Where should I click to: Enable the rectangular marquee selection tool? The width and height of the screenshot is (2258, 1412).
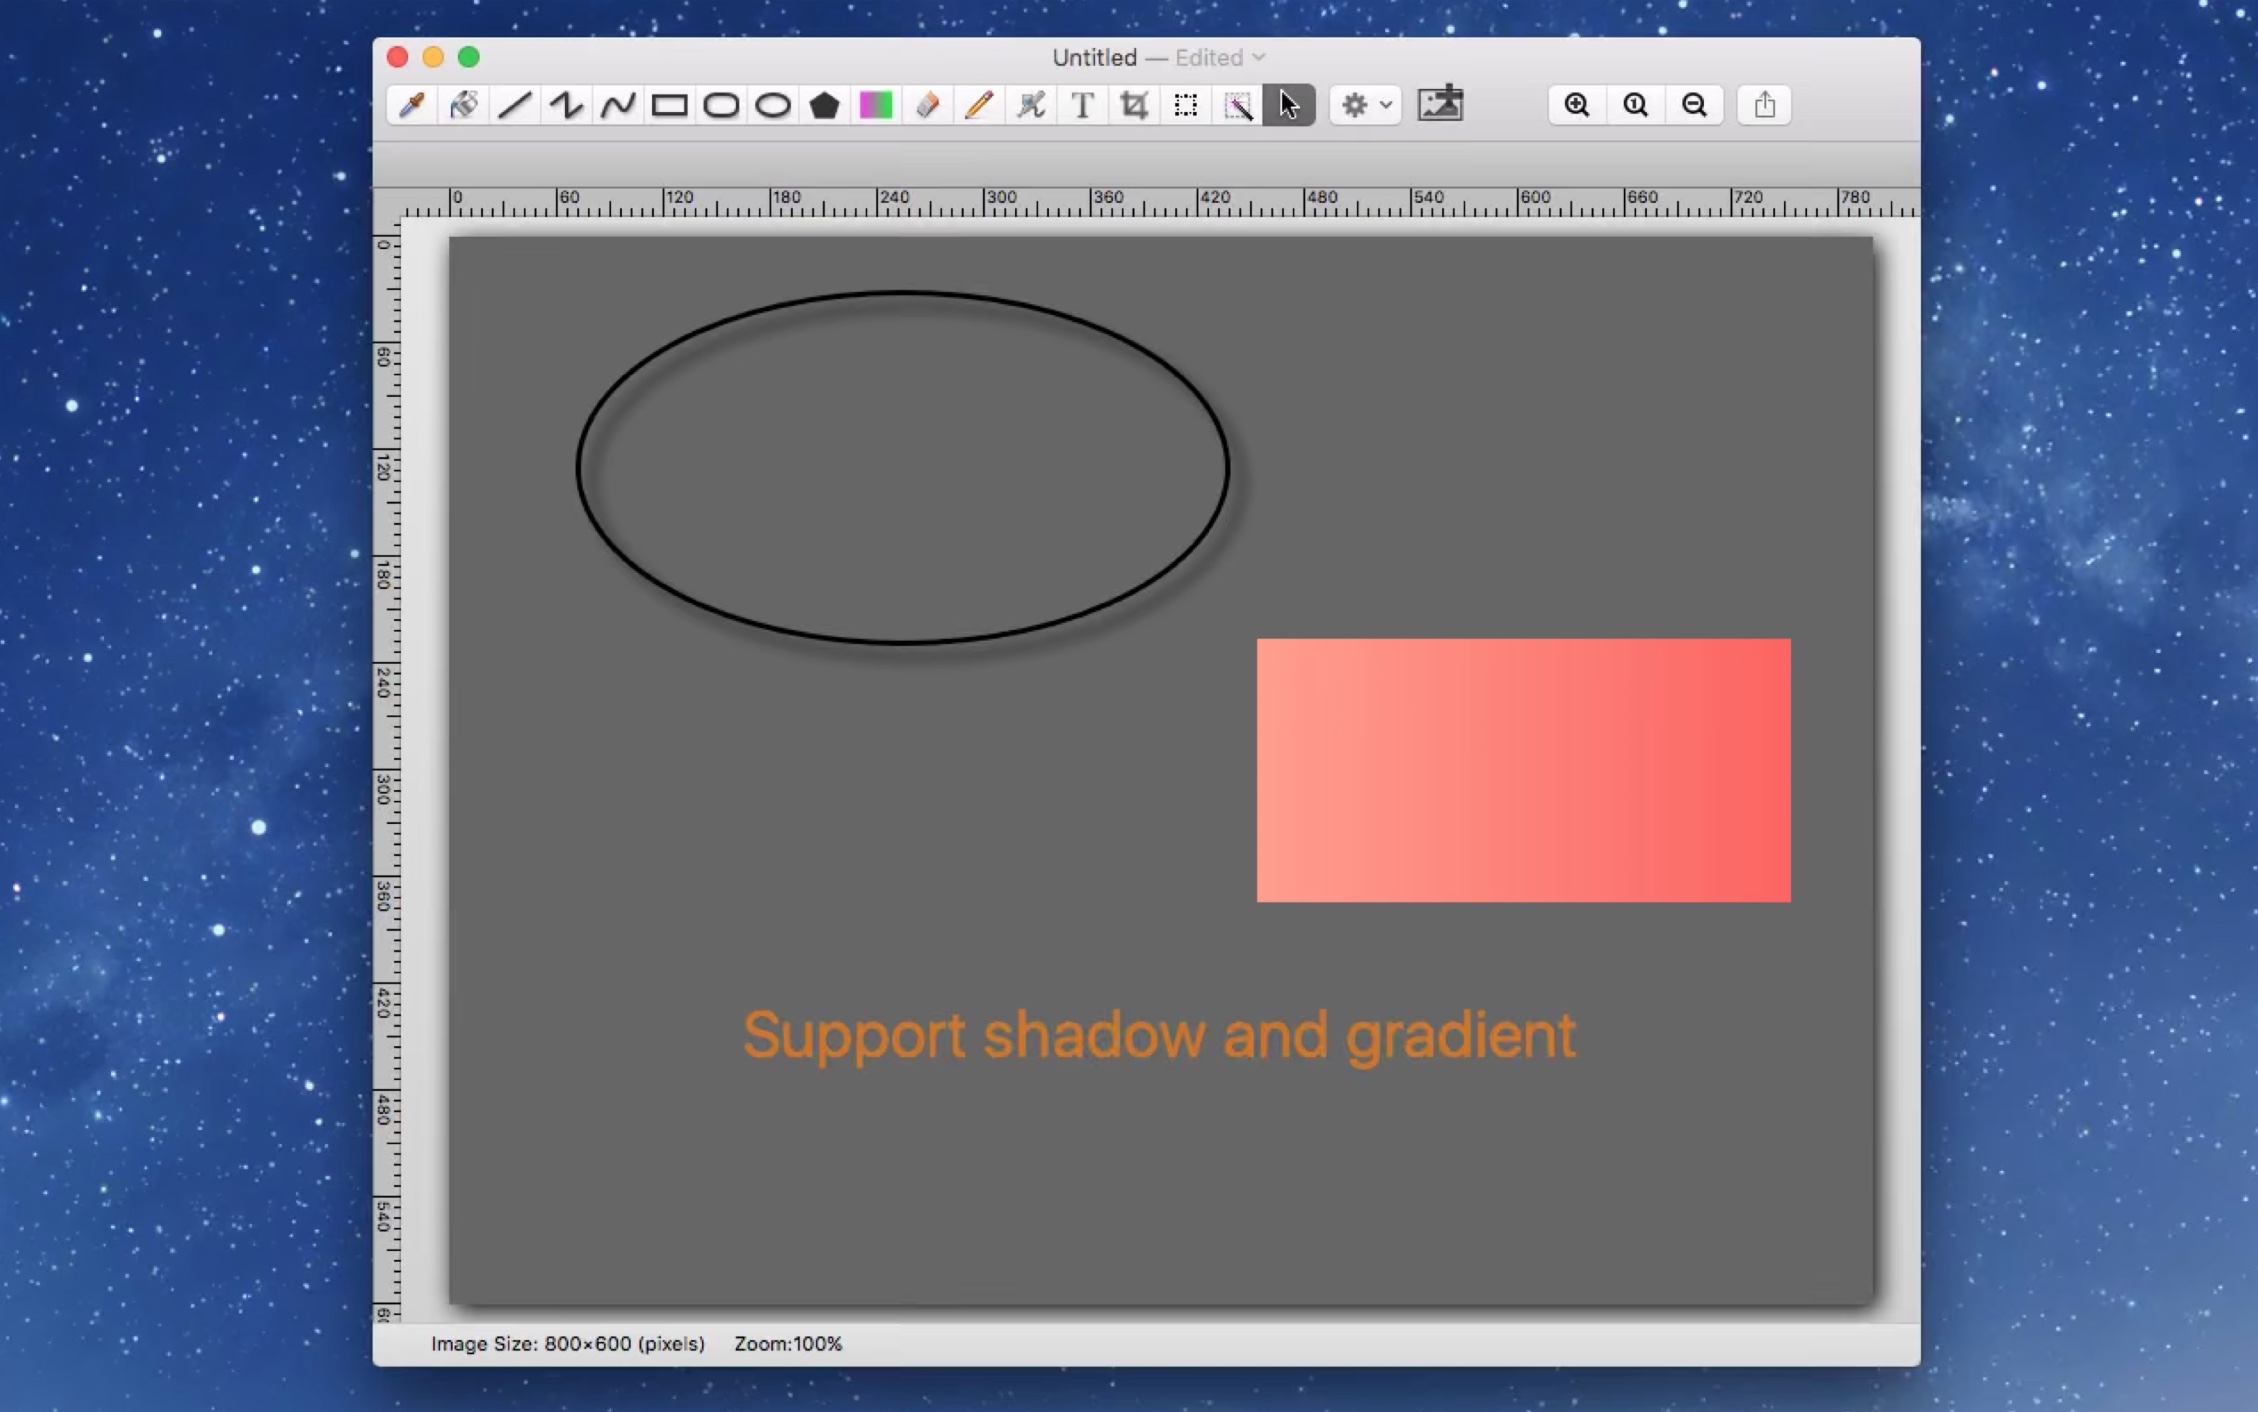click(1186, 105)
